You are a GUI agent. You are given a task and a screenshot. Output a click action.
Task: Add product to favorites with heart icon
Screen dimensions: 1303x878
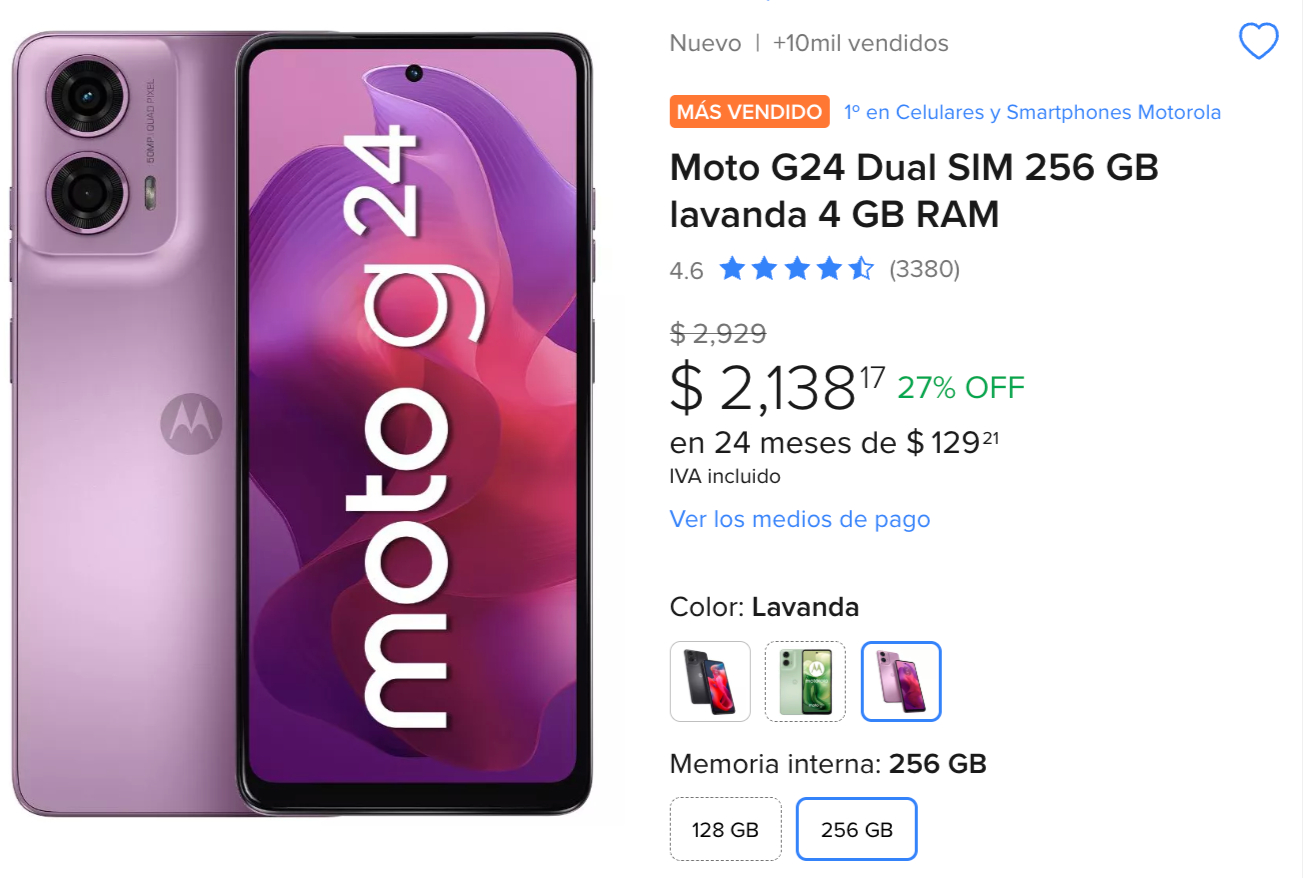(x=1258, y=42)
